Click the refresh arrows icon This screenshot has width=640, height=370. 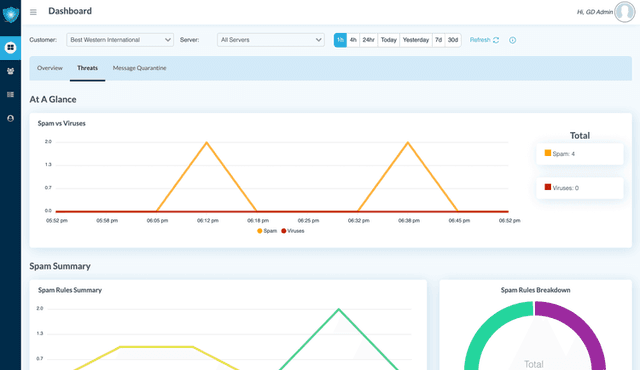[496, 40]
